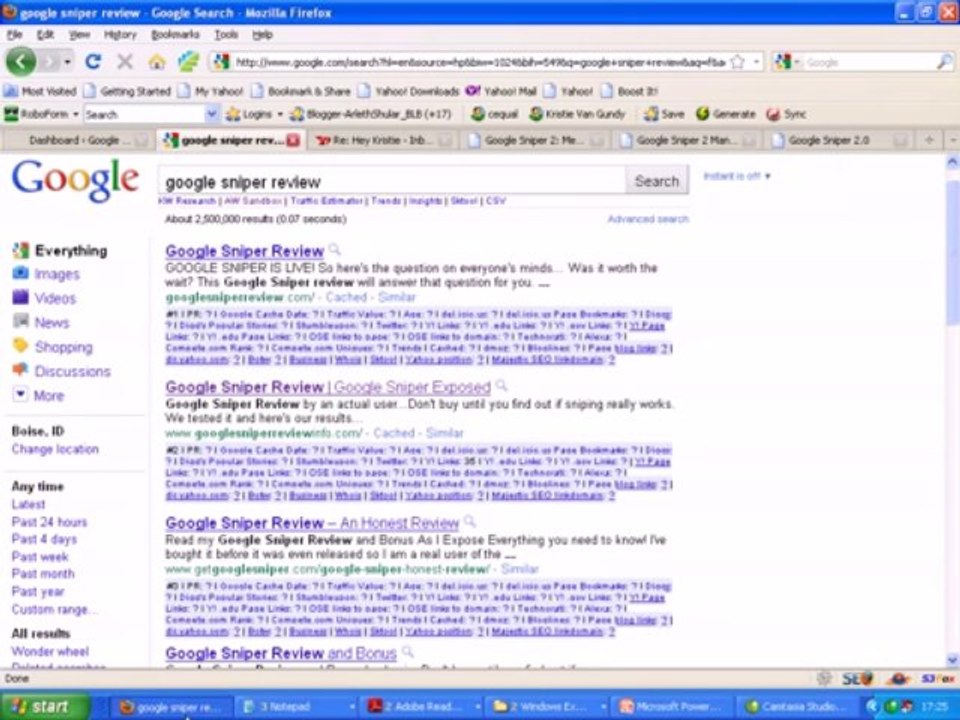Click magnifier preview icon beside first Google Sniper Review
Image resolution: width=960 pixels, height=720 pixels.
[334, 249]
